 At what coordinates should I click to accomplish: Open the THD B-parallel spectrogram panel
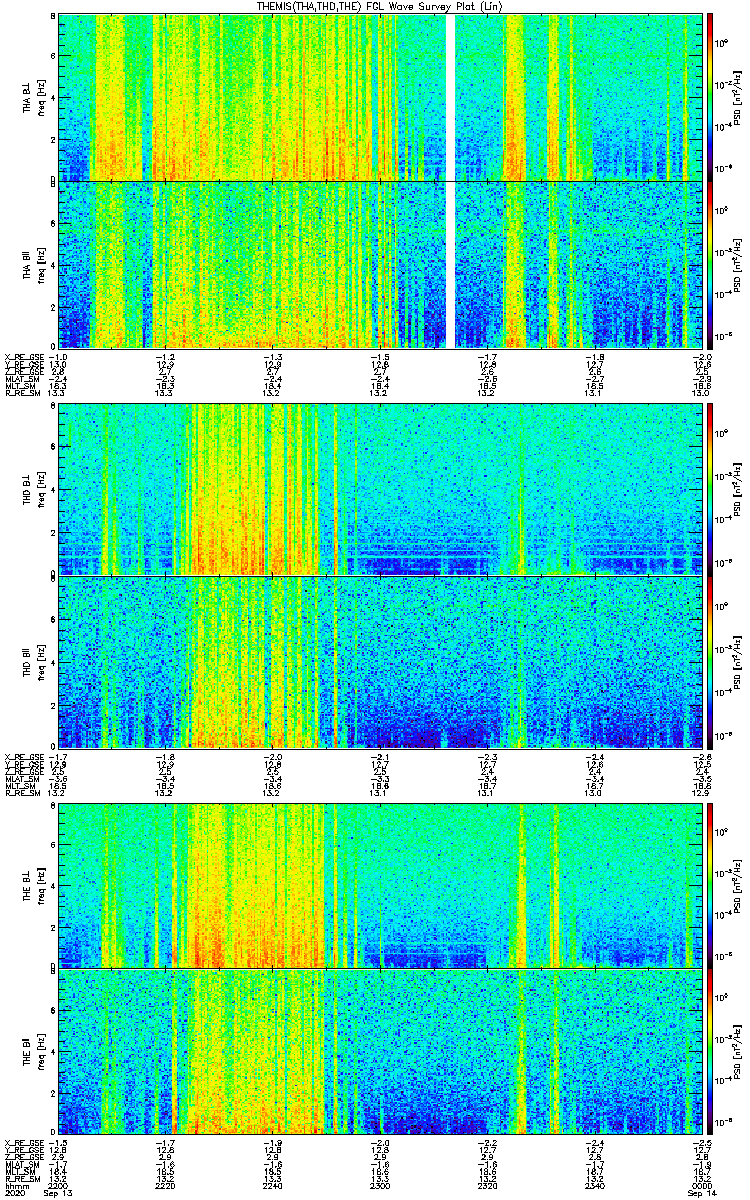click(379, 661)
